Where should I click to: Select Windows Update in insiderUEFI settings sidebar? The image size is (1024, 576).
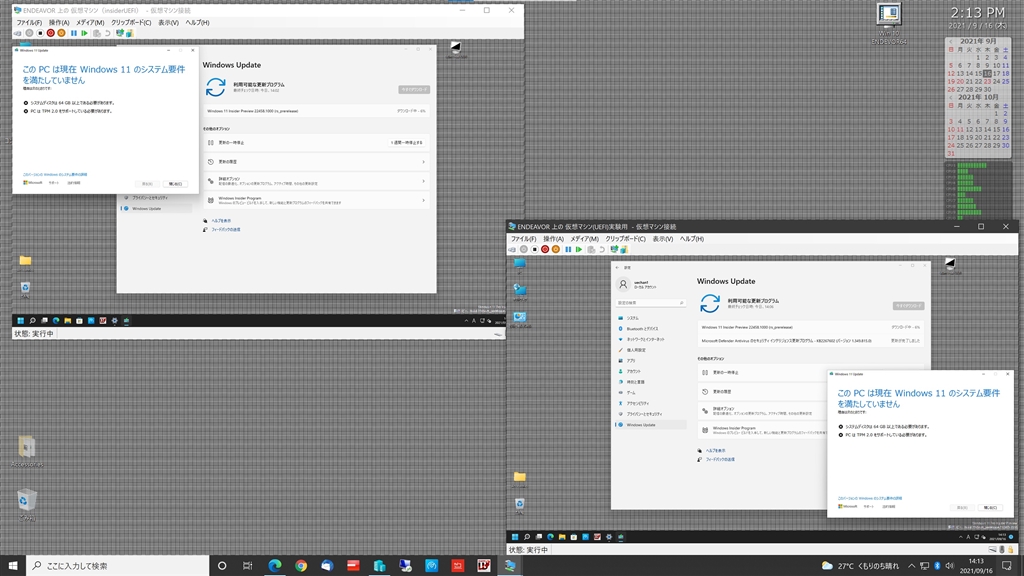(156, 208)
